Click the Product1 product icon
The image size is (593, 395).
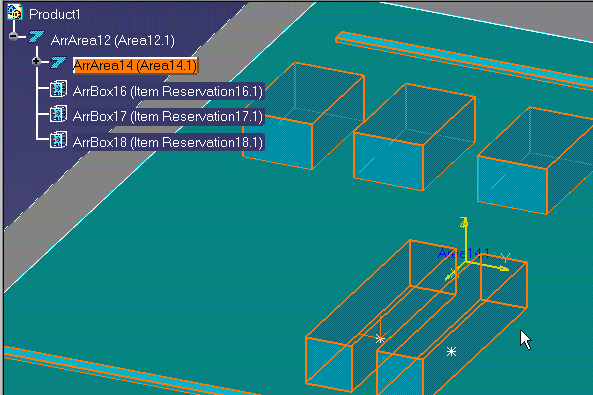[x=15, y=12]
